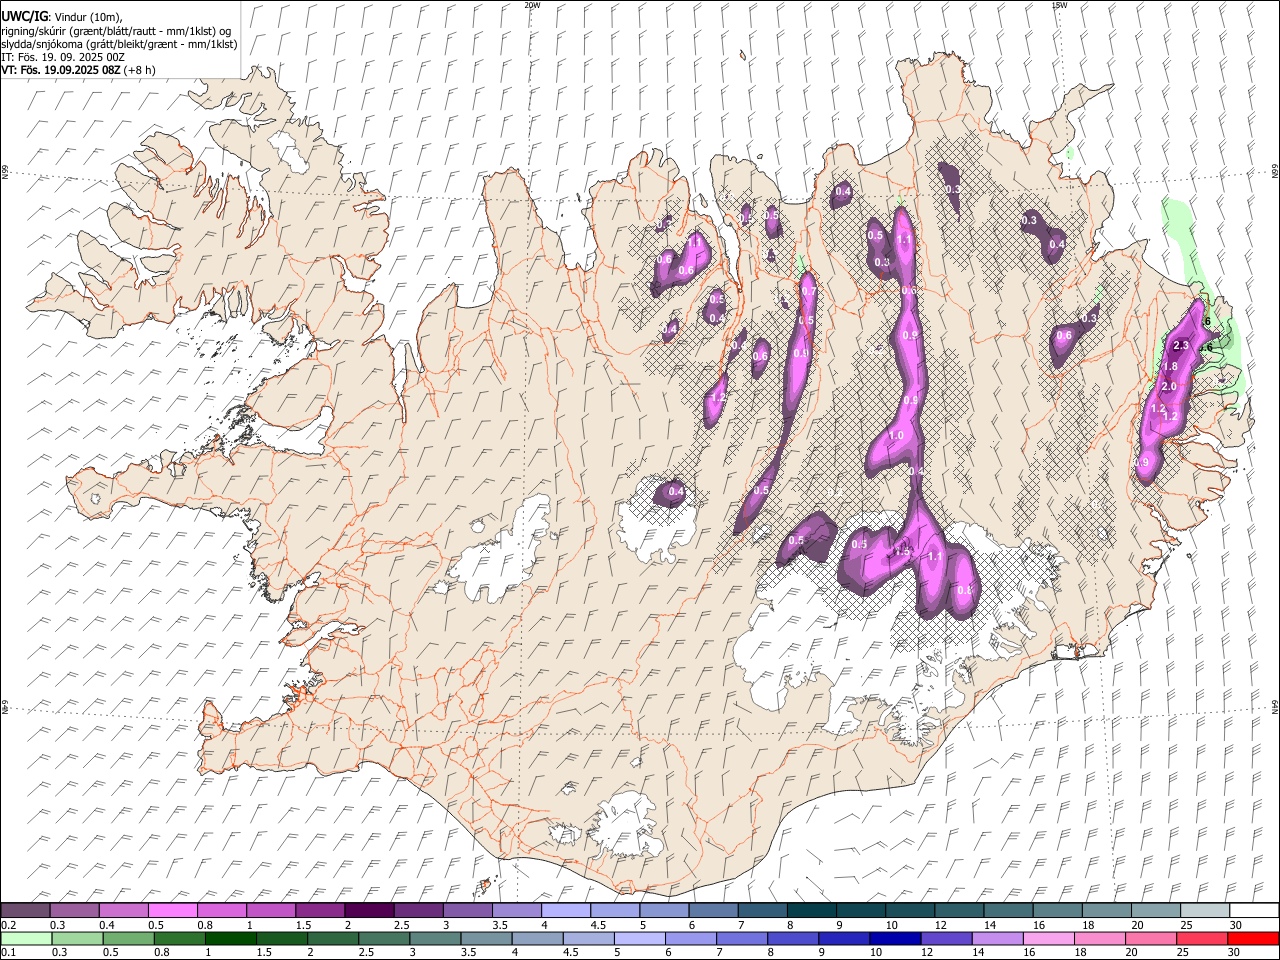Screen dimensions: 1280x960
Task: Click the 'slydda/snjókoma' legend description line
Action: (119, 44)
